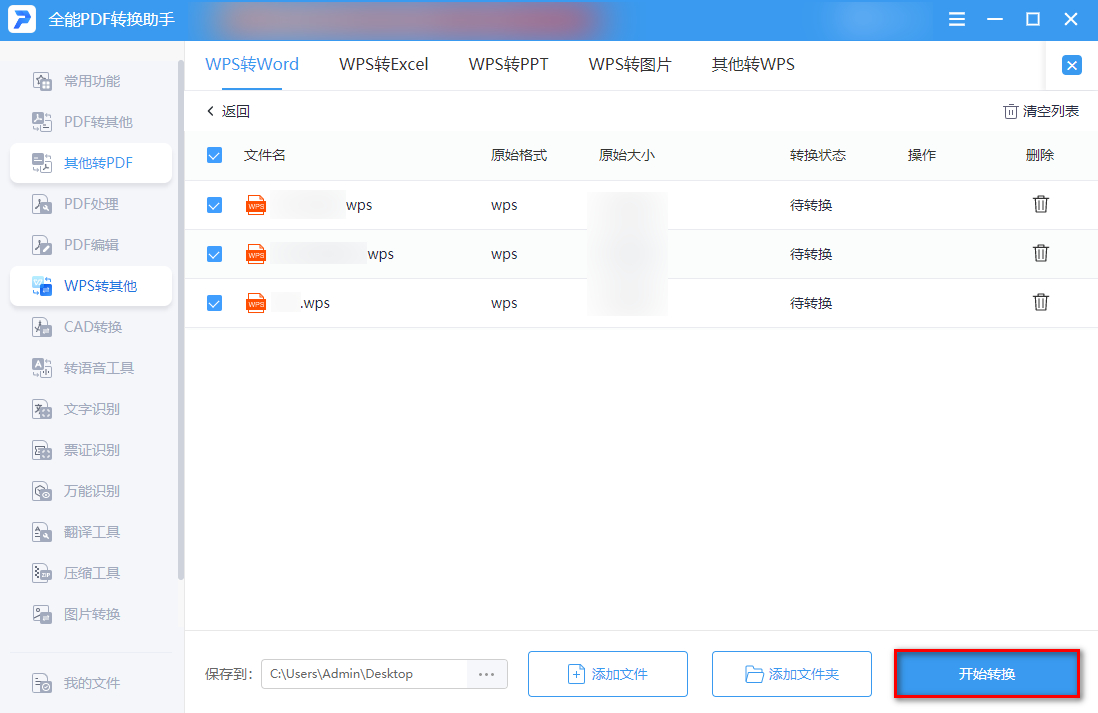Switch to 其他转WPS conversion tab
Image resolution: width=1098 pixels, height=713 pixels.
(x=751, y=64)
